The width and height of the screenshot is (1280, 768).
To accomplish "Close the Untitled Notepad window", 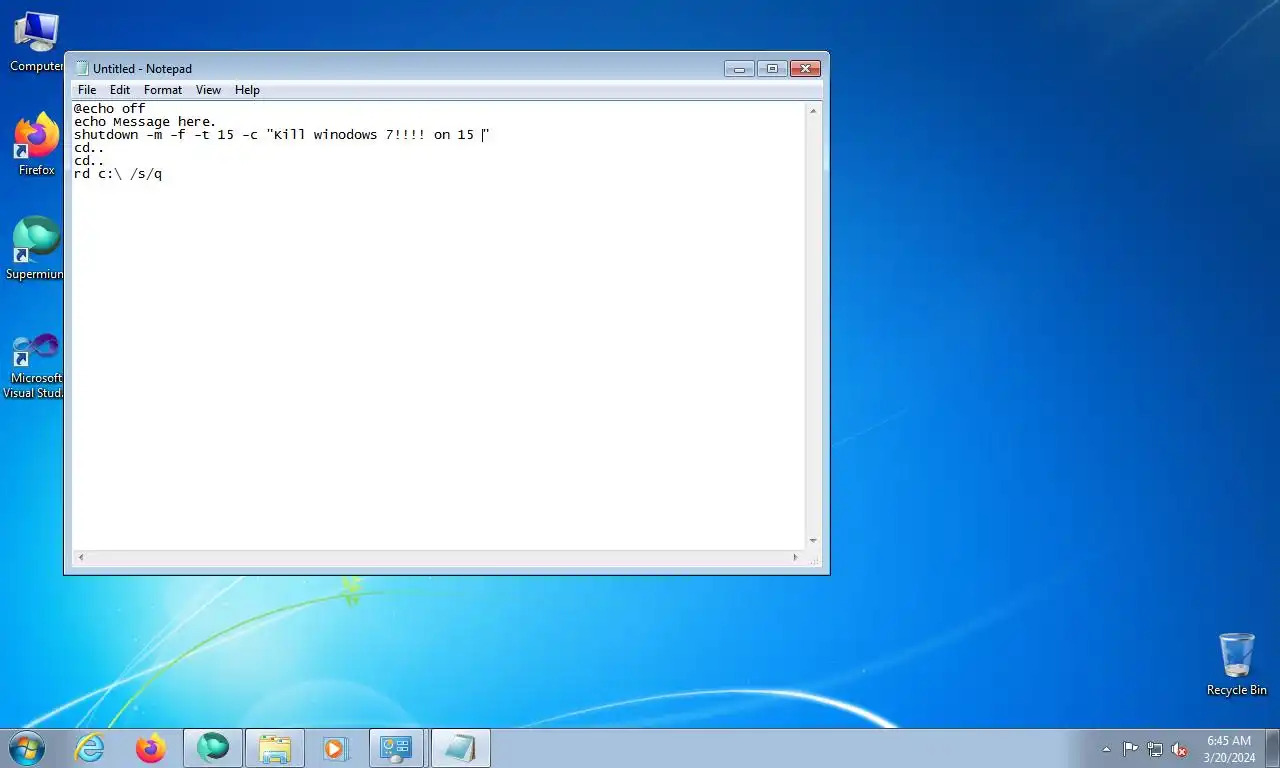I will [805, 68].
